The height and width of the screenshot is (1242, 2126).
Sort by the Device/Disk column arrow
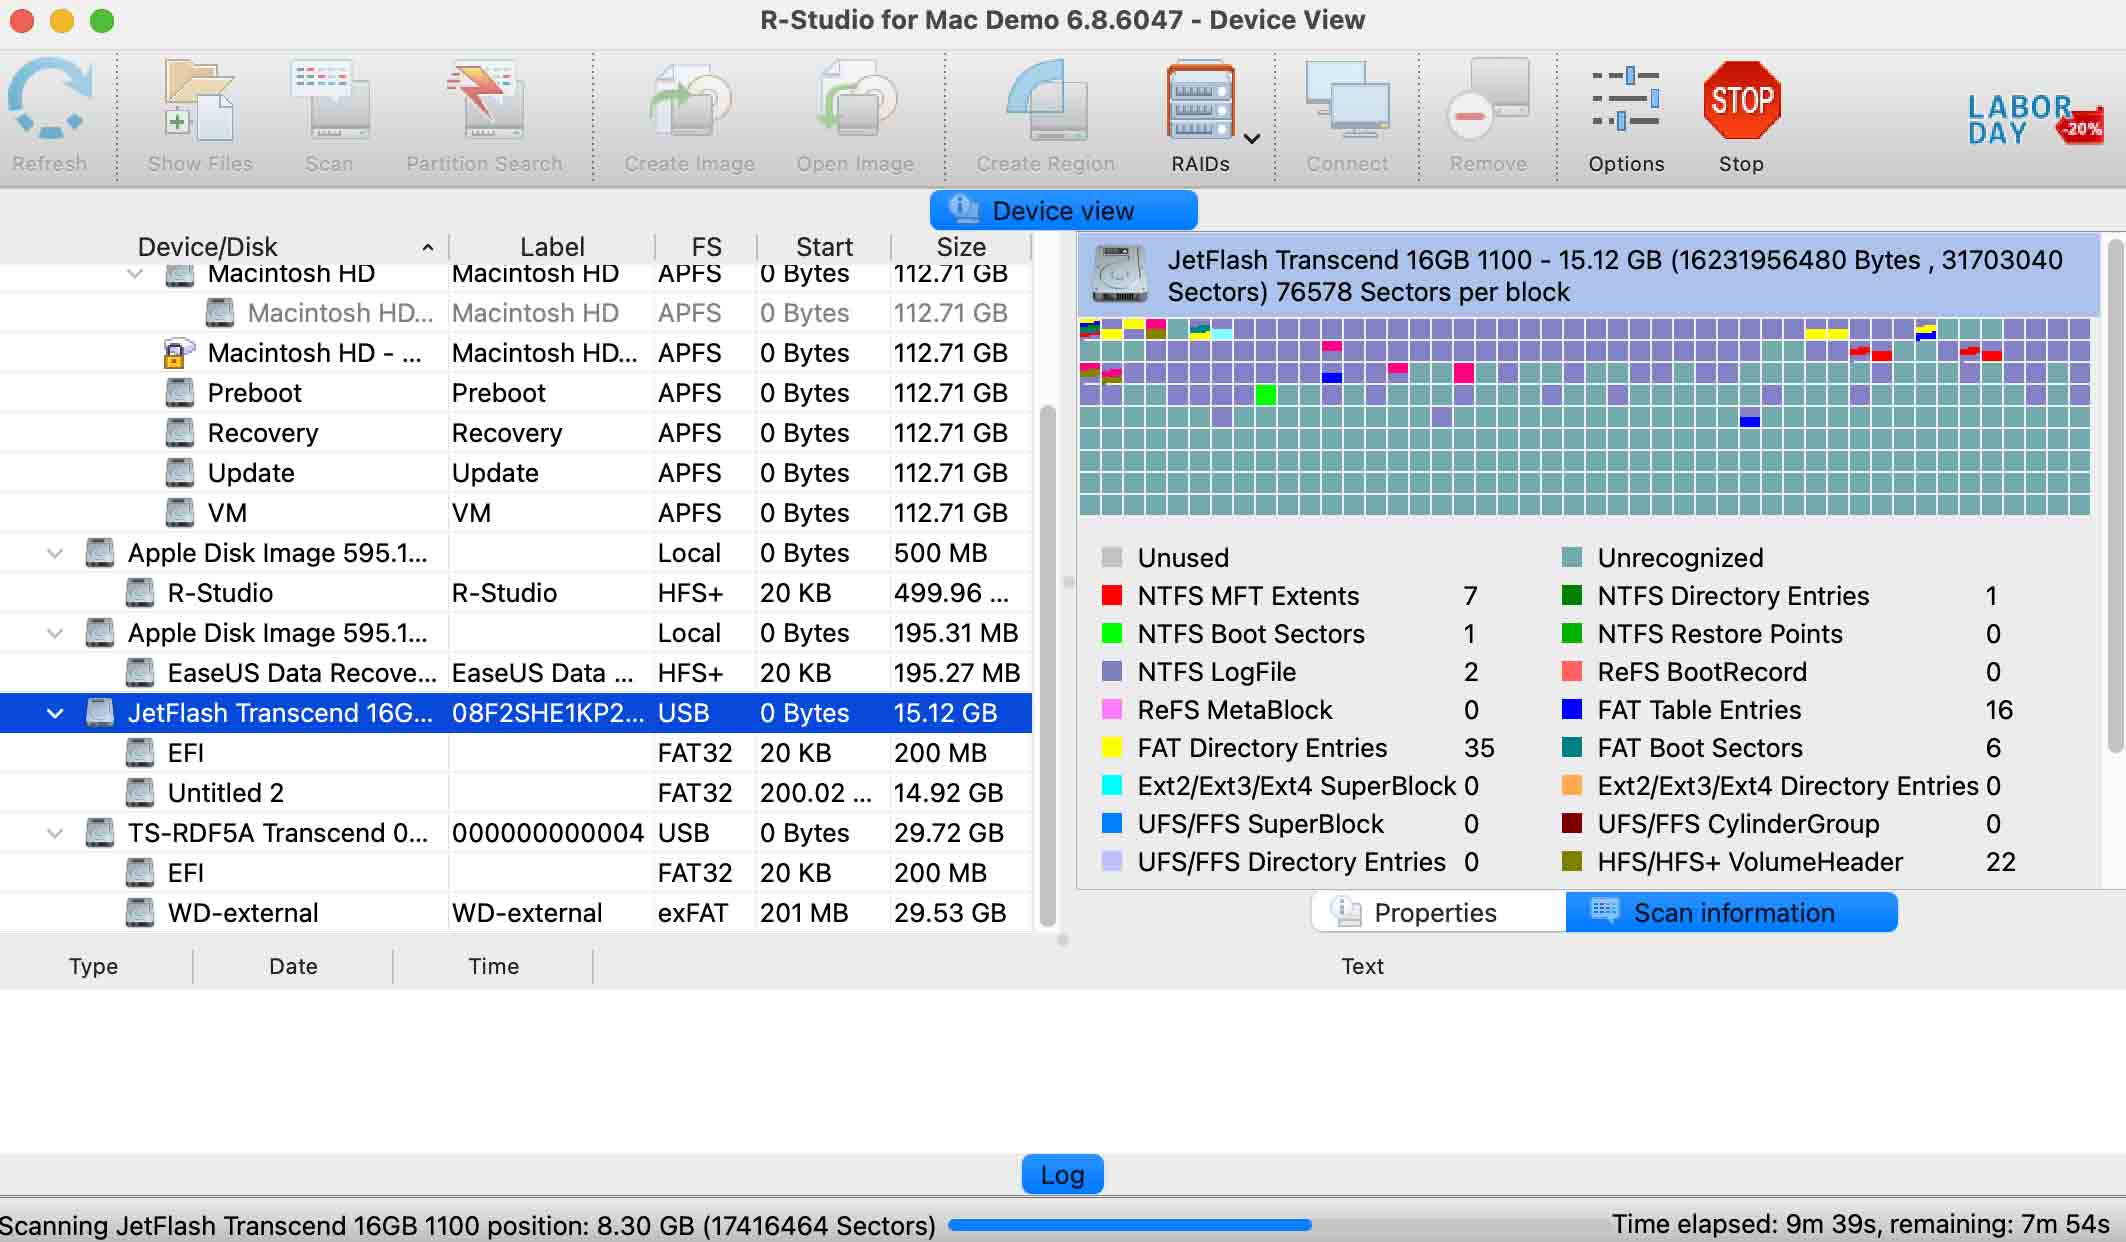click(x=428, y=247)
